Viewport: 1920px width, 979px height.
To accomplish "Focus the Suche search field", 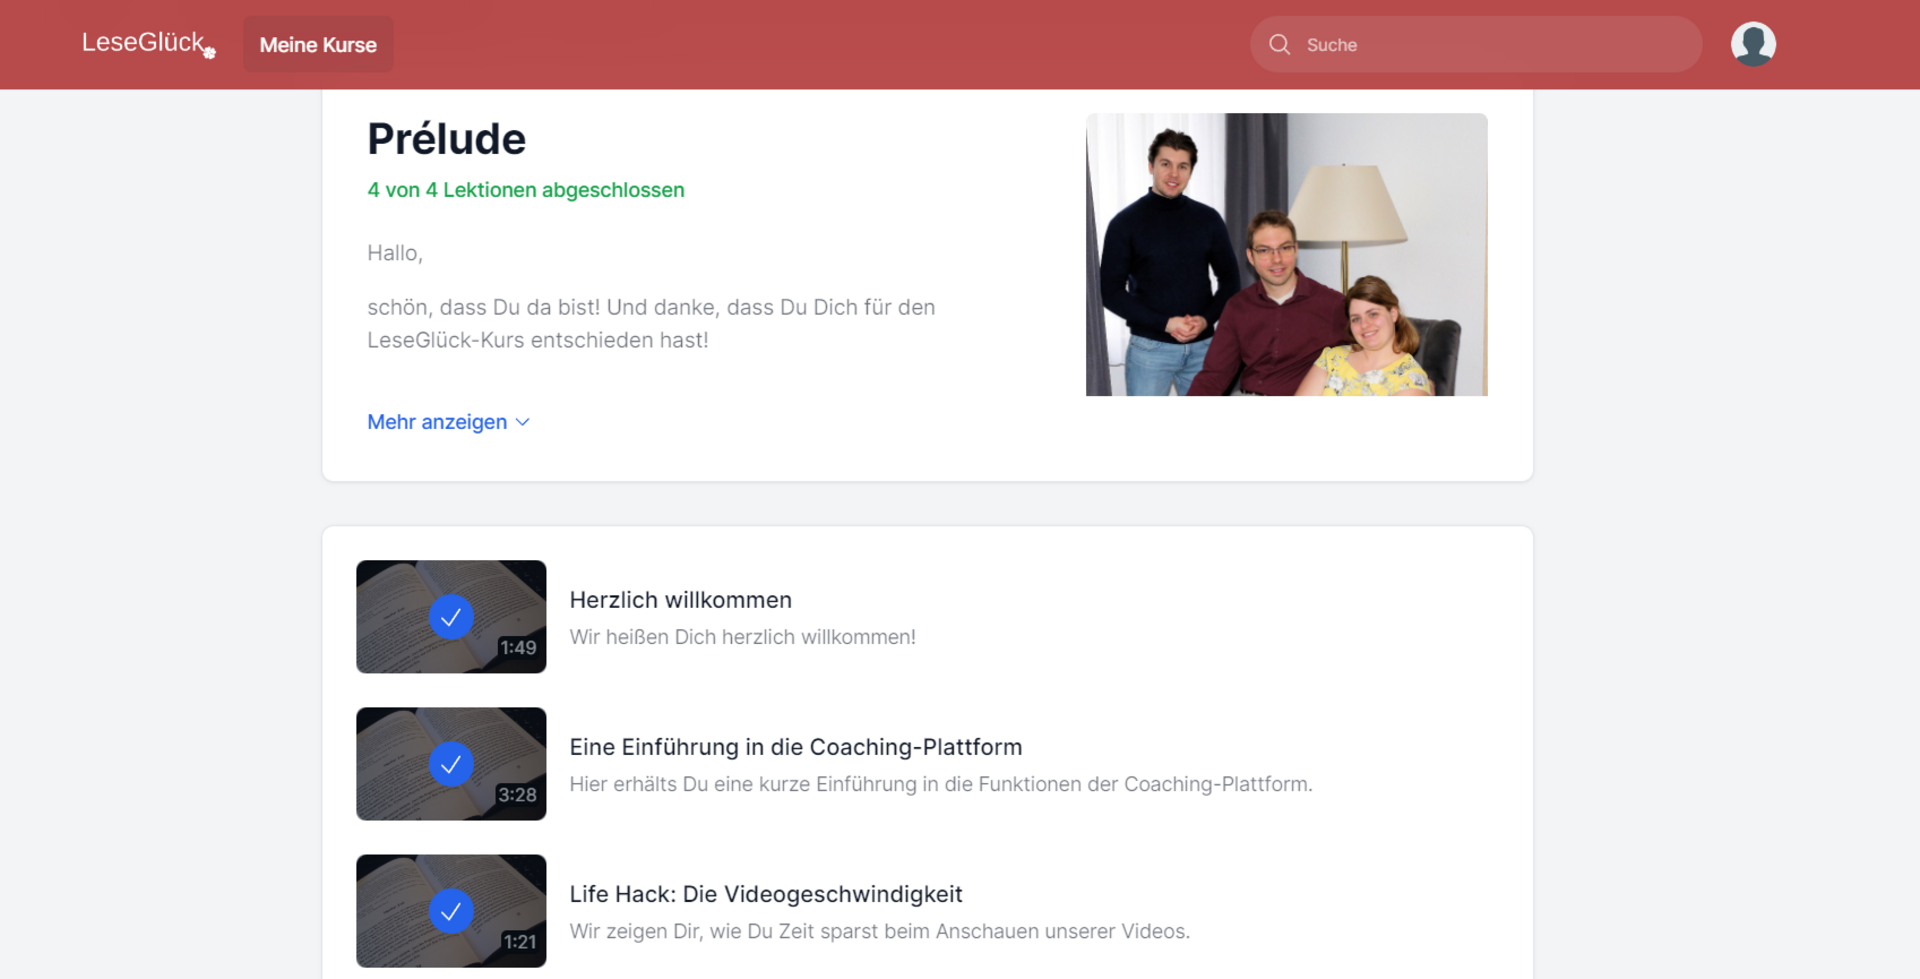I will tap(1475, 44).
